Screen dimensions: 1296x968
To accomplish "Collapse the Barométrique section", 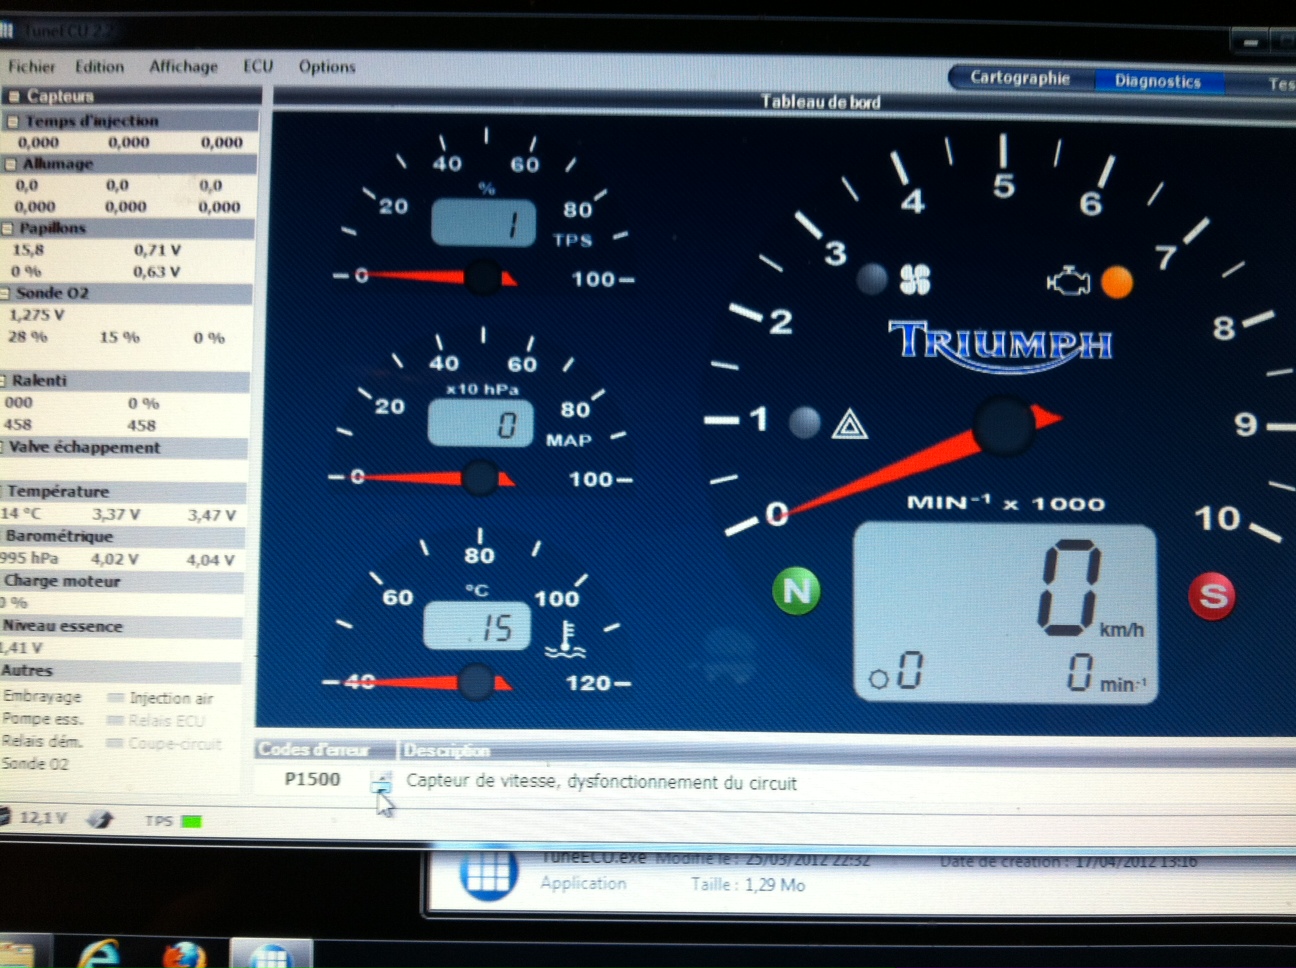I will click(x=3, y=536).
